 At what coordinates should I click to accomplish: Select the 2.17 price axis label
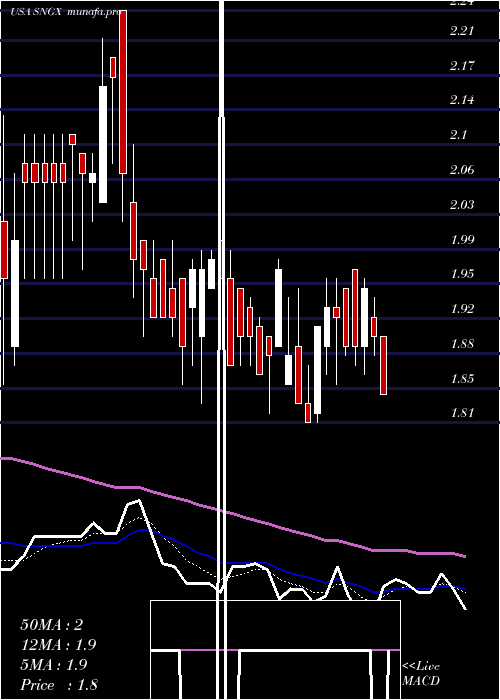pos(462,66)
